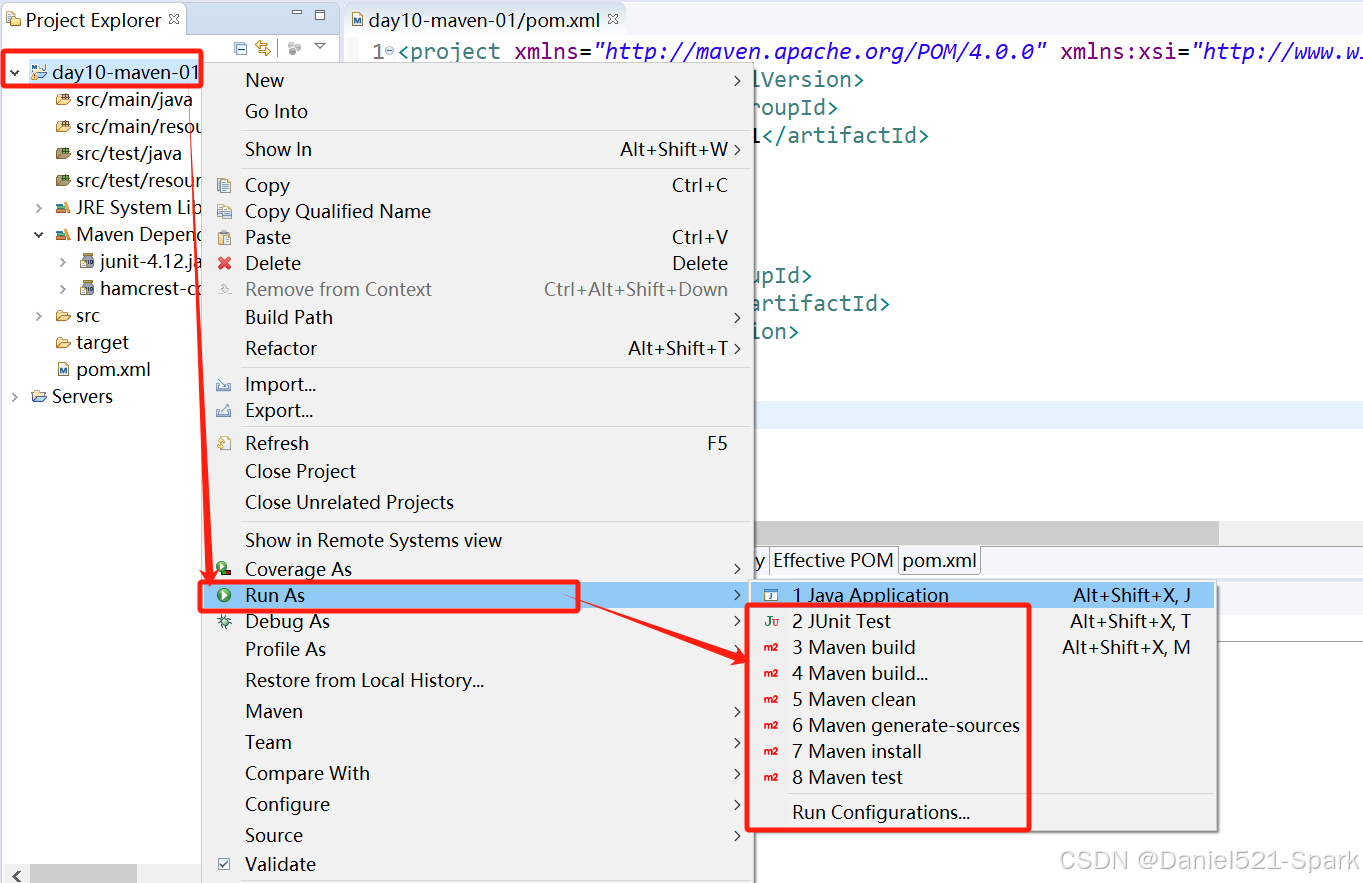Toggle Link with Editor in Project Explorer
Viewport: 1363px width, 883px height.
(x=263, y=48)
